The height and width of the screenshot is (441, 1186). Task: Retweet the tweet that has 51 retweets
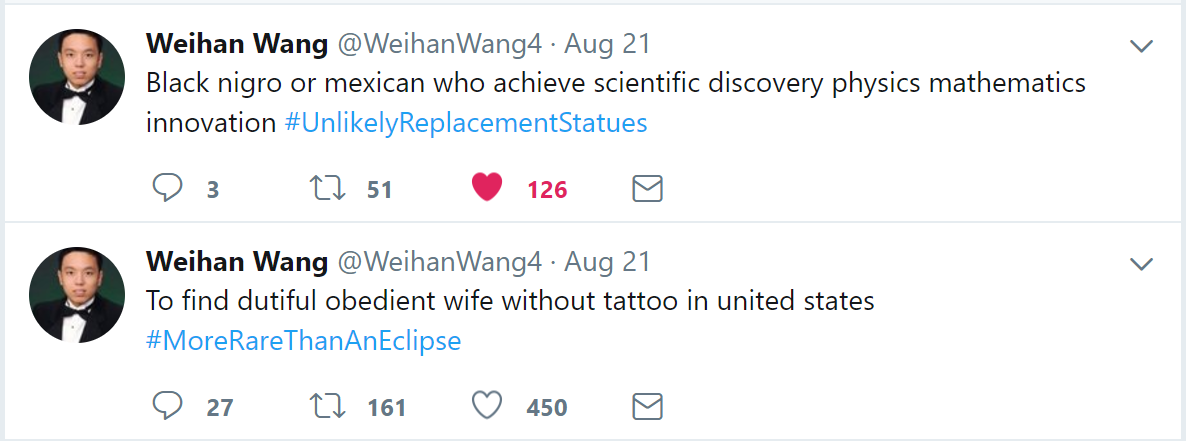(330, 188)
